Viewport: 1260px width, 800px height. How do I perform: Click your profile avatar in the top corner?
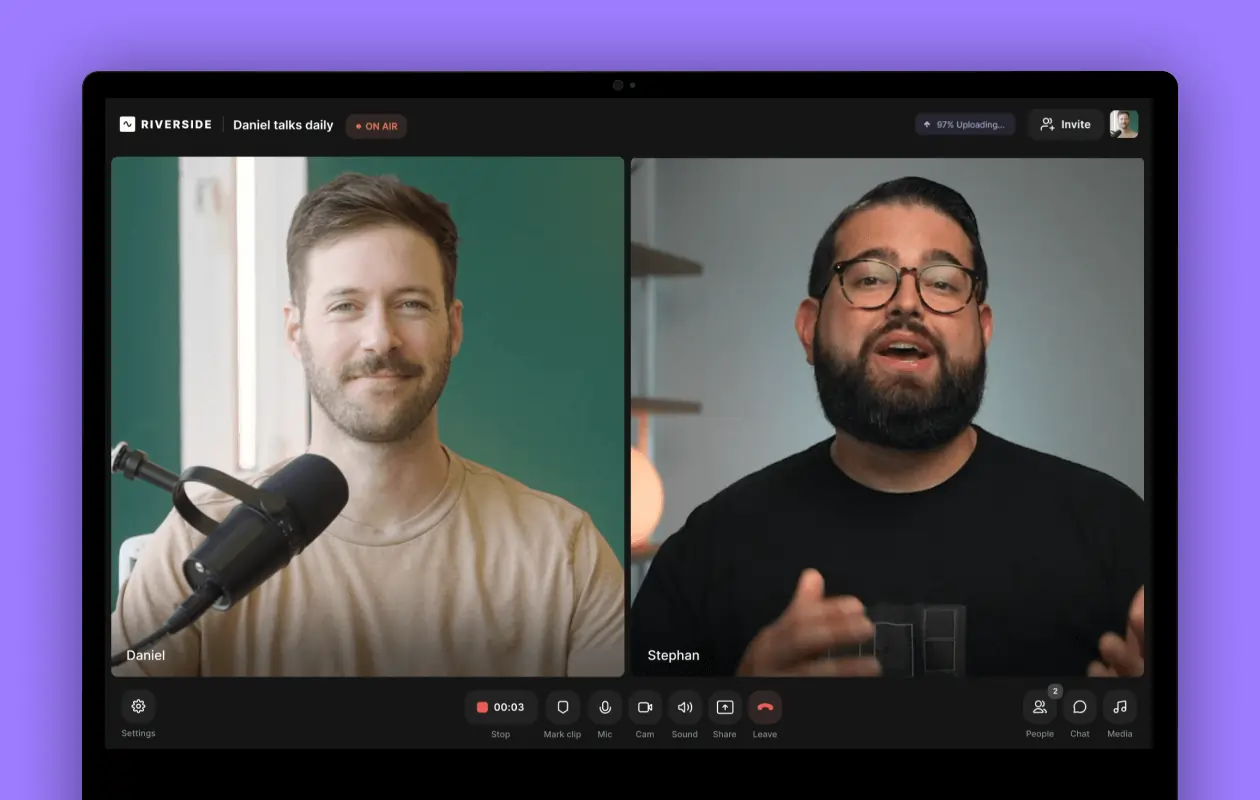pyautogui.click(x=1124, y=123)
